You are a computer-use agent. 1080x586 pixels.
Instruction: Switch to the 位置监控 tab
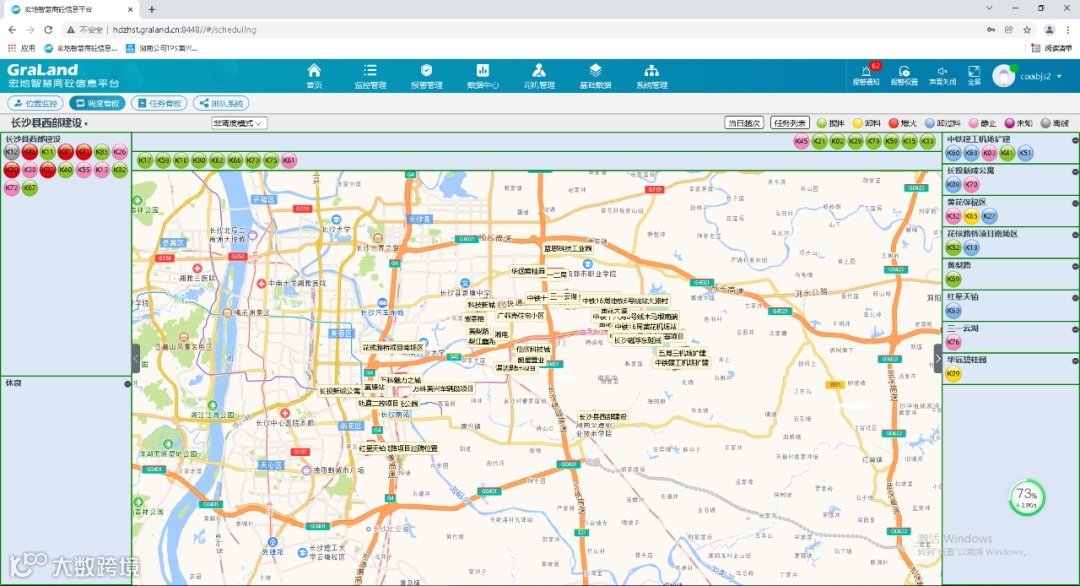[x=36, y=103]
